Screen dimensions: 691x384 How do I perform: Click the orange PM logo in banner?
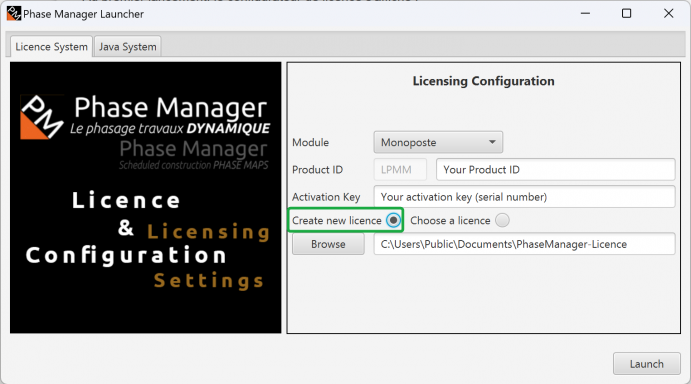42,117
